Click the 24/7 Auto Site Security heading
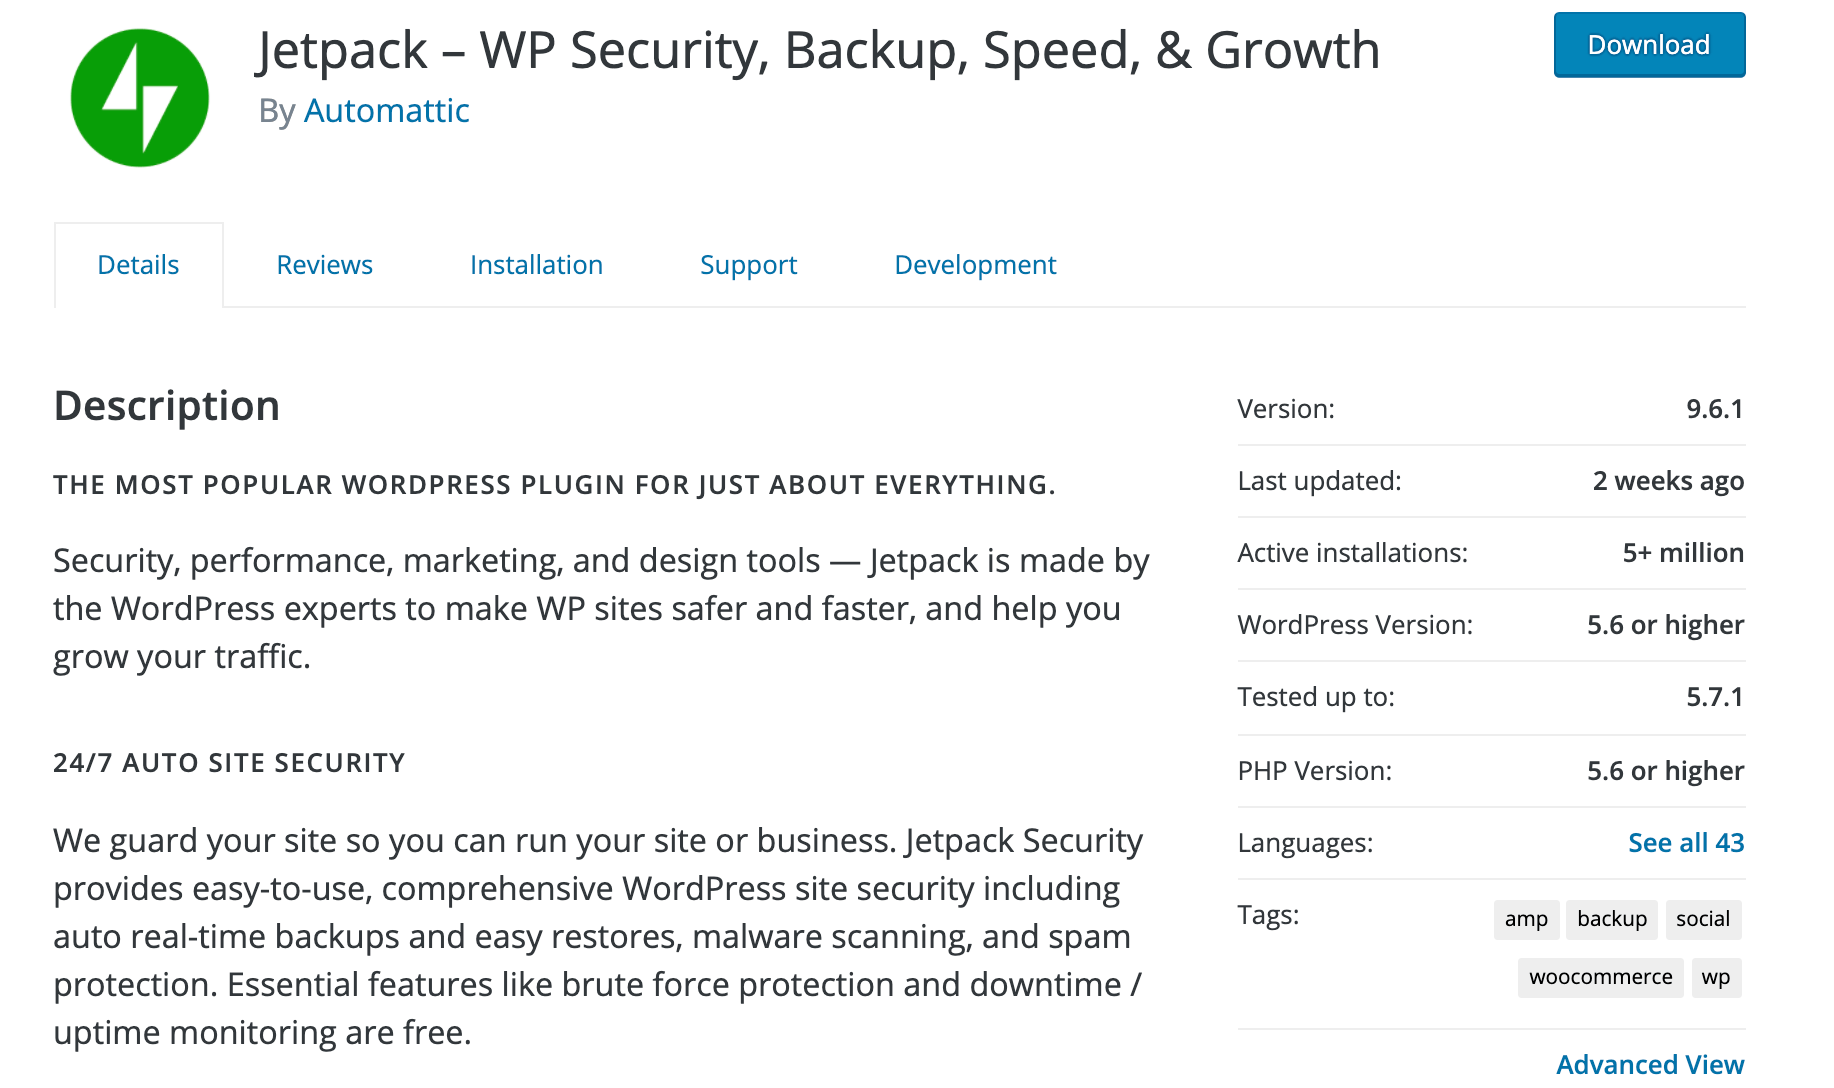The width and height of the screenshot is (1834, 1088). point(229,763)
